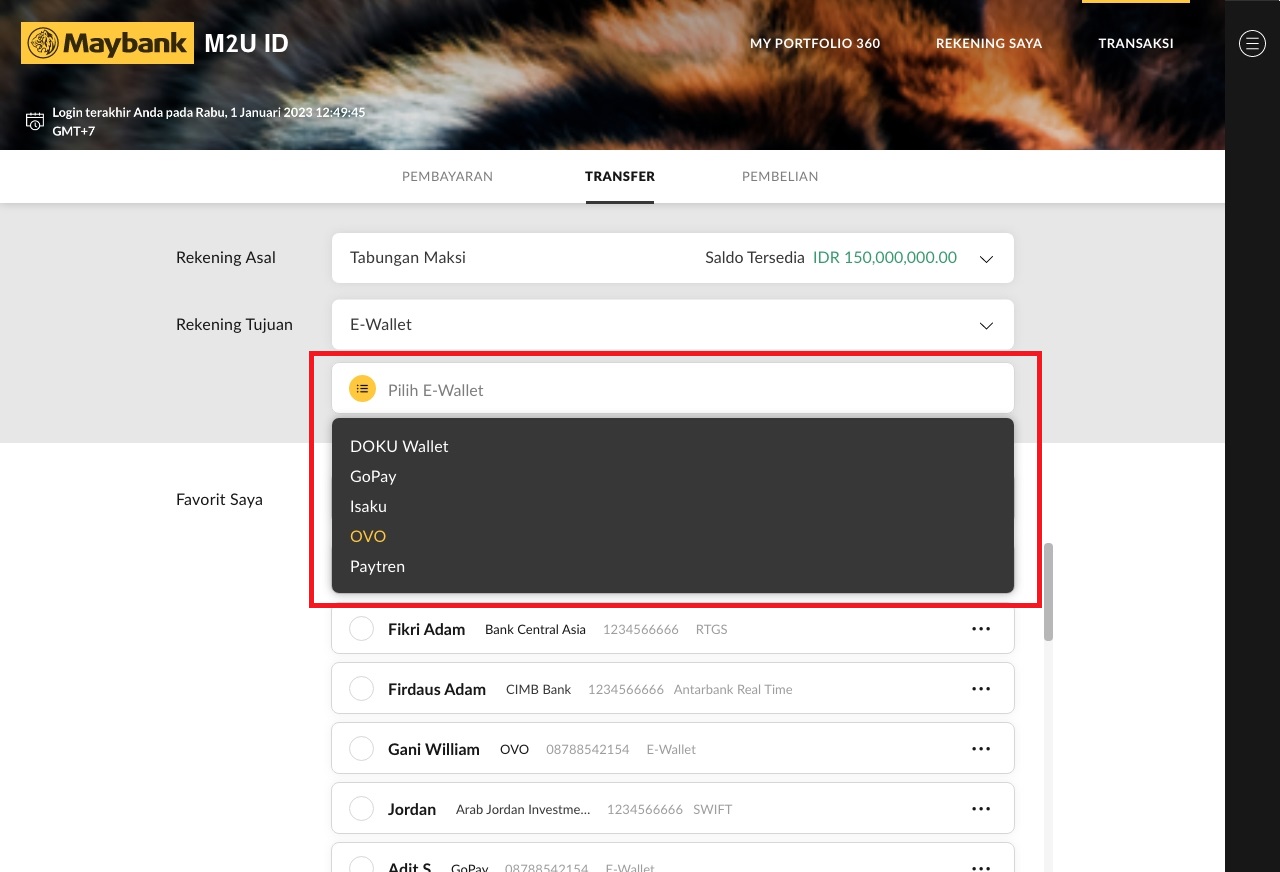
Task: Select the Fikri Adam radio button
Action: pos(361,629)
